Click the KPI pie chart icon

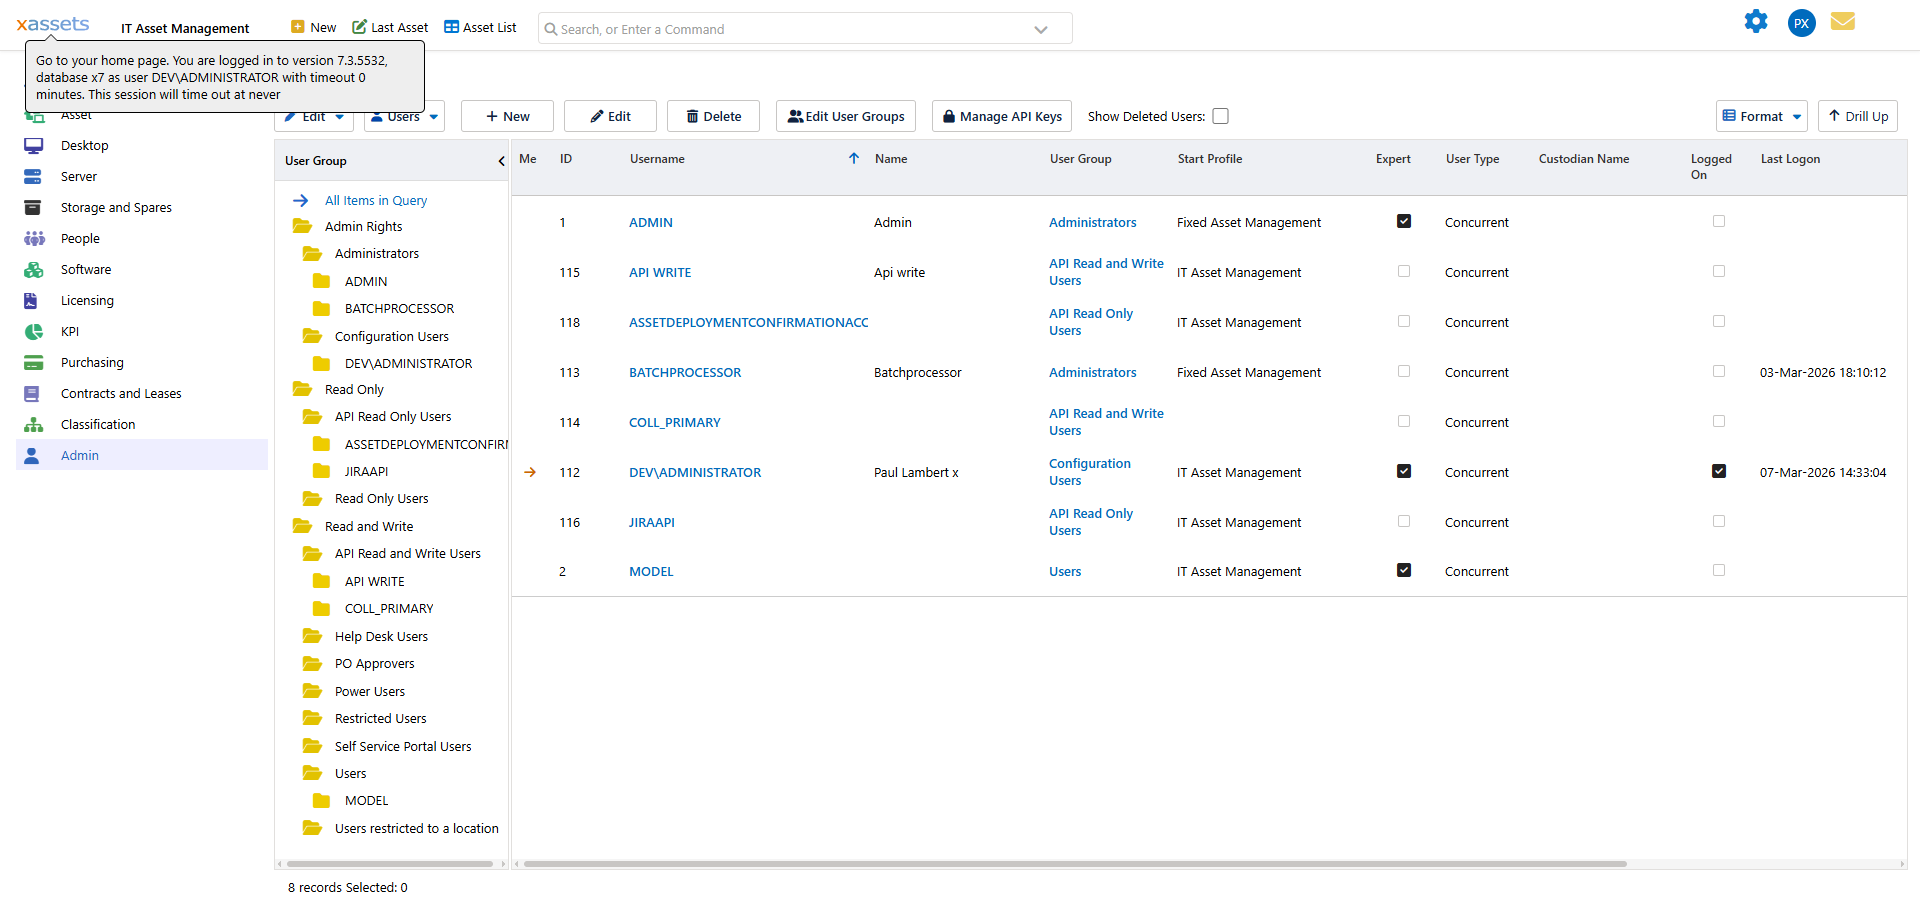point(34,331)
